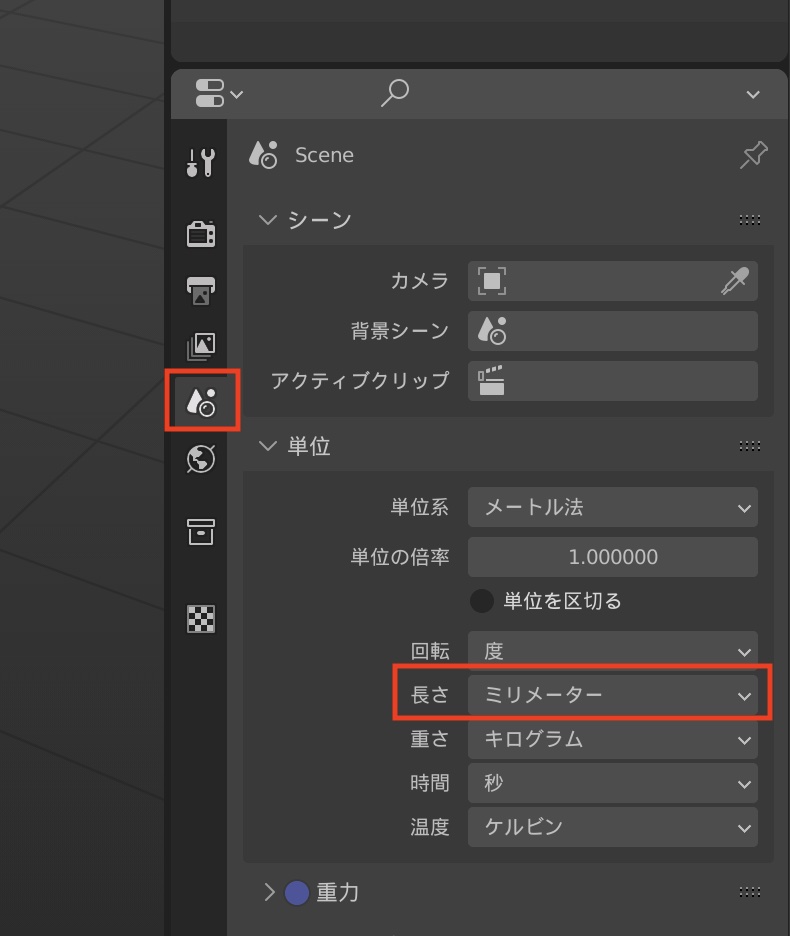Click the camera eyedropper icon
This screenshot has width=790, height=936.
734,282
